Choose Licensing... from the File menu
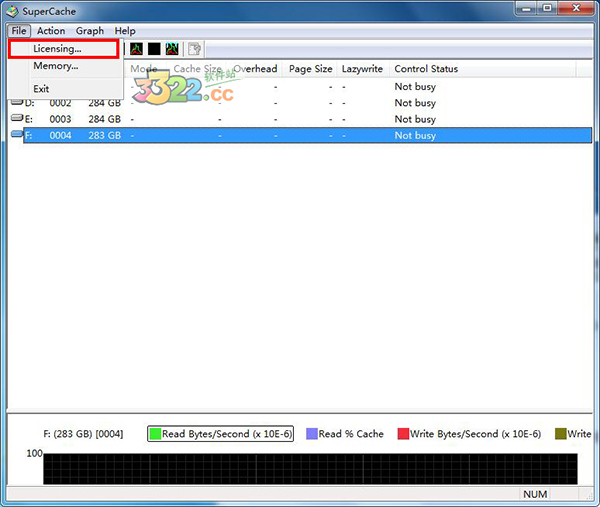The image size is (600, 507). 64,49
